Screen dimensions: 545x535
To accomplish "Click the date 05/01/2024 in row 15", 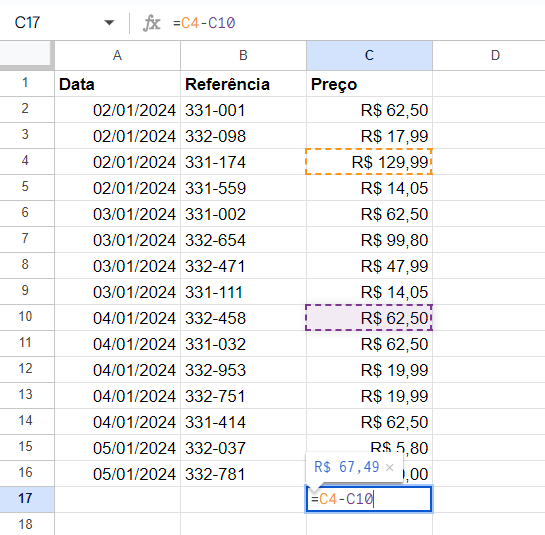I will pyautogui.click(x=117, y=448).
